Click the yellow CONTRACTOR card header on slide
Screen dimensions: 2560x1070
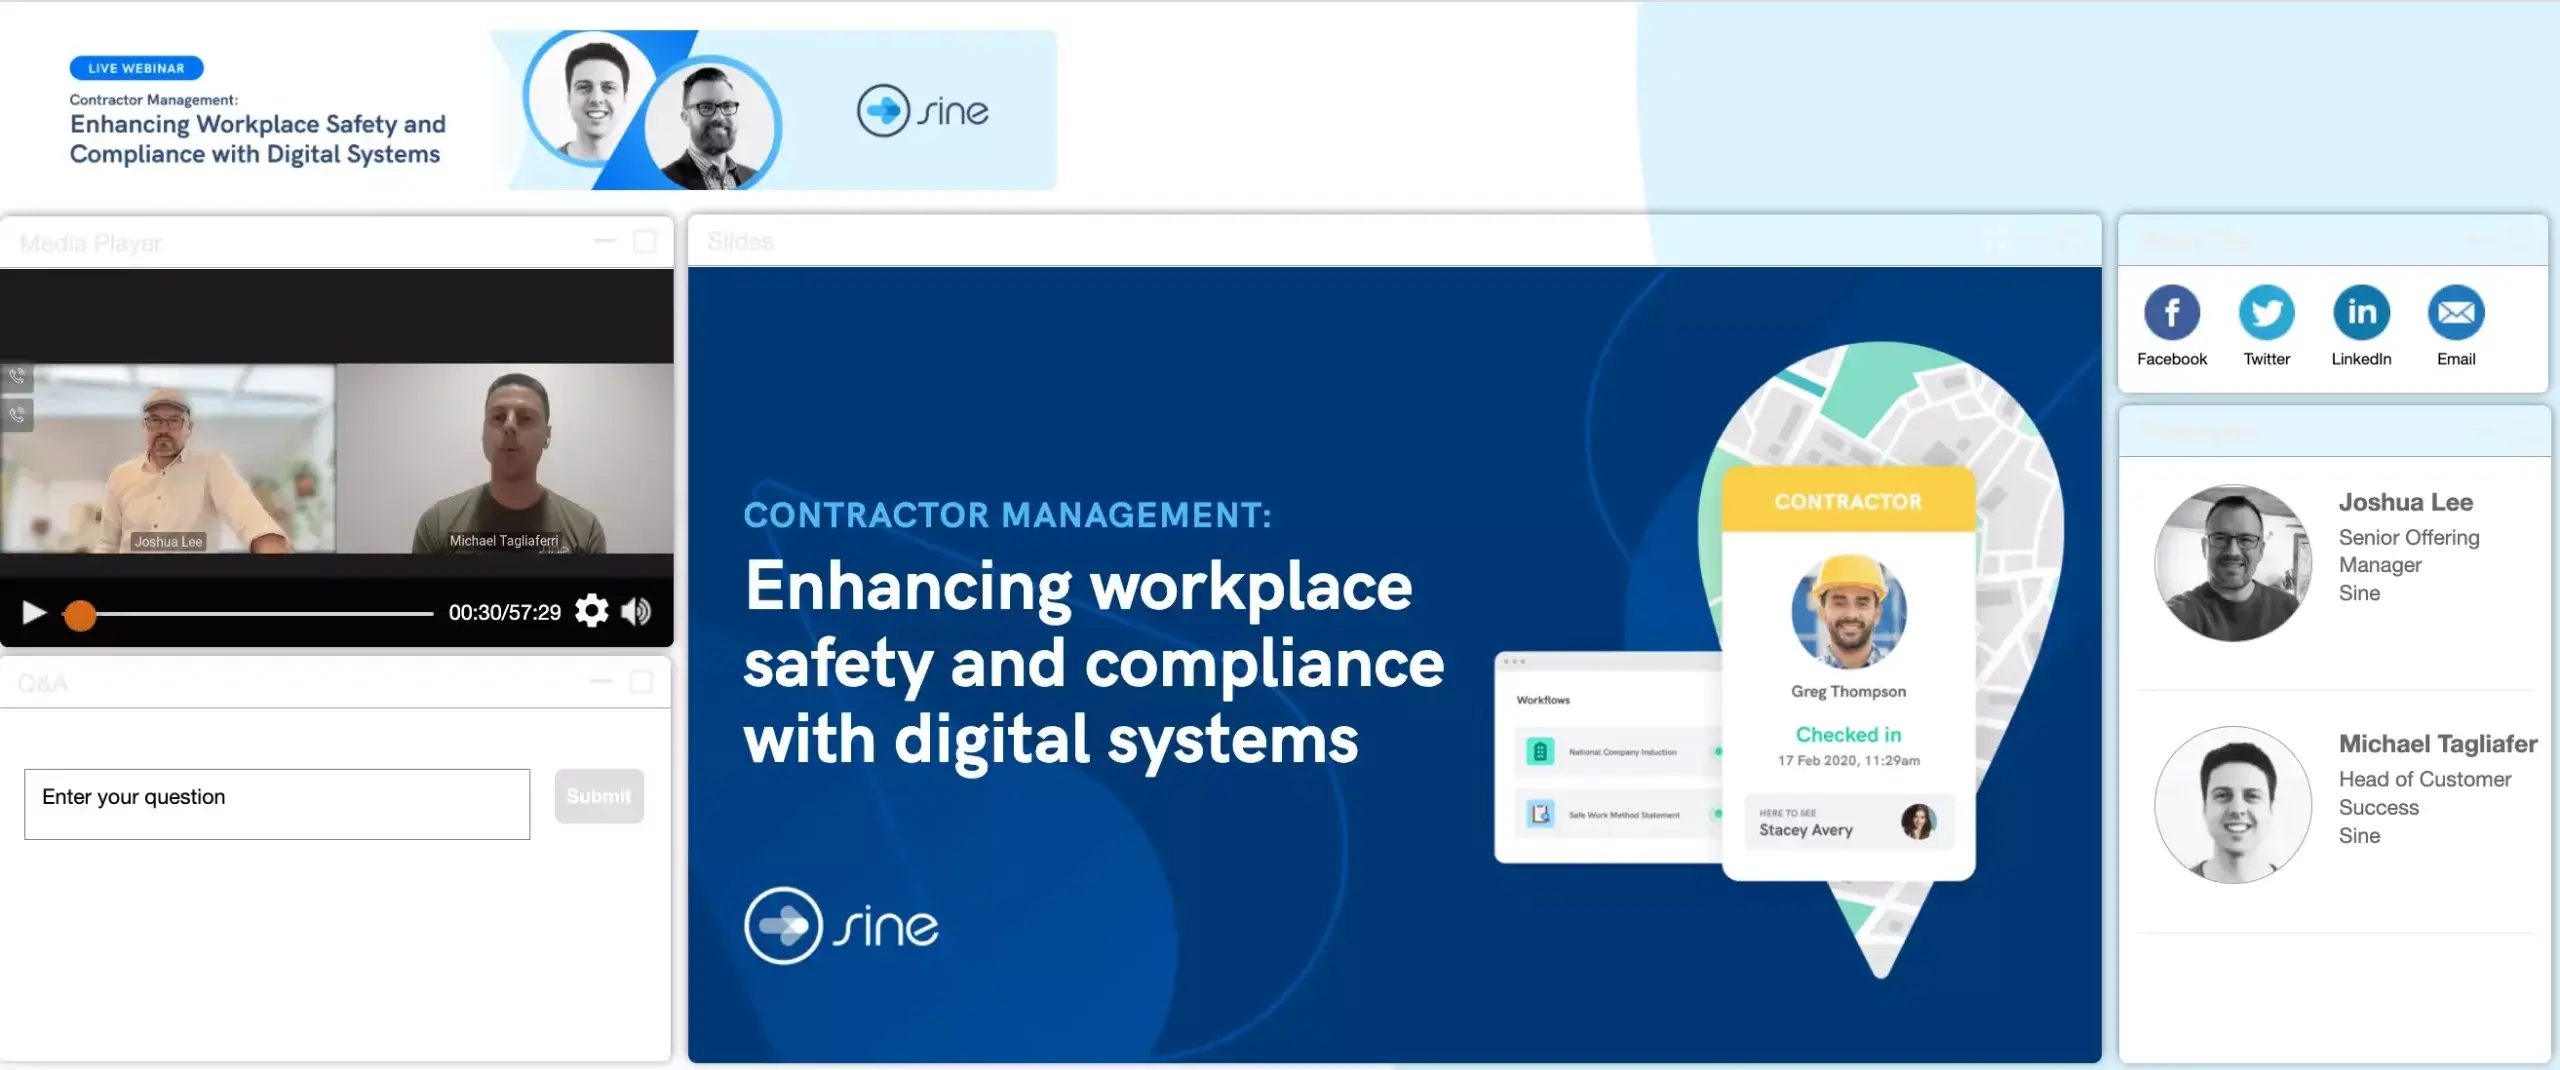1848,500
